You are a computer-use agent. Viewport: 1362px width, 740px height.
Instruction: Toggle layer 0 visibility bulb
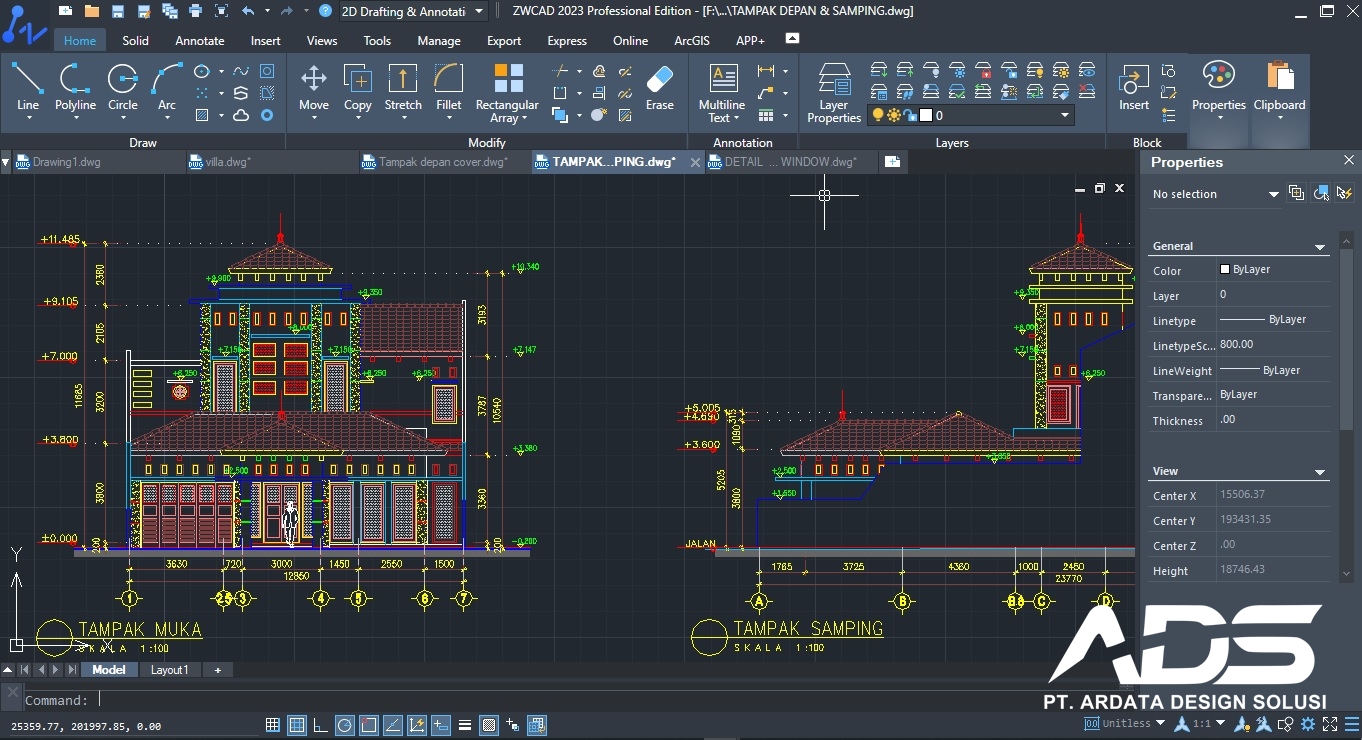click(x=877, y=114)
